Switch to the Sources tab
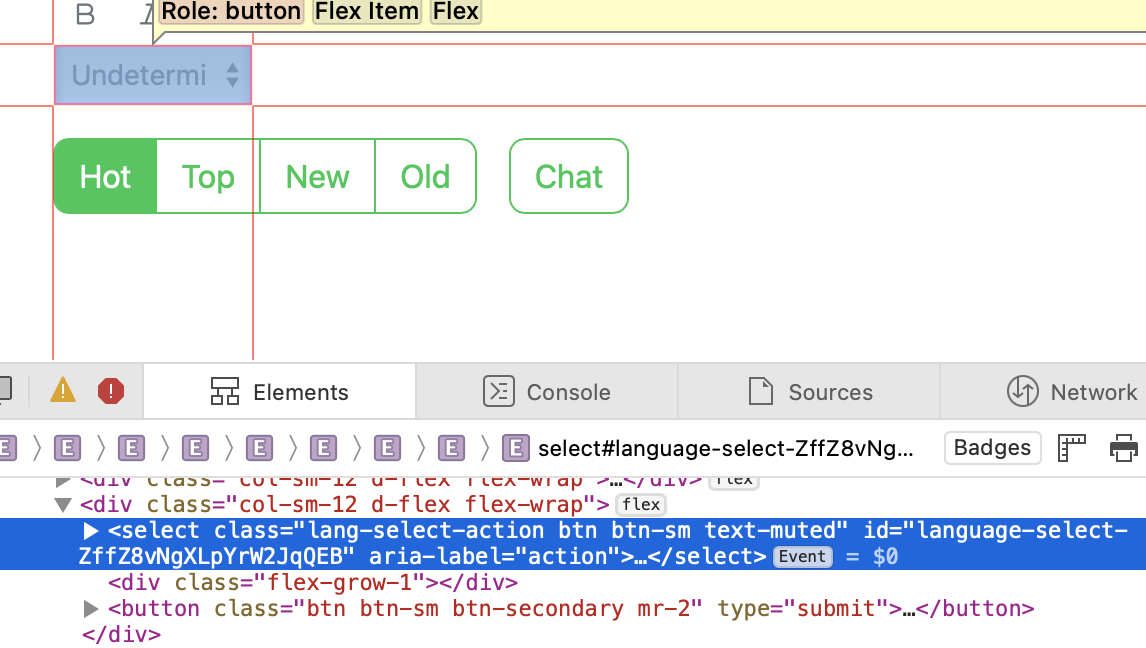1146x648 pixels. click(x=810, y=391)
